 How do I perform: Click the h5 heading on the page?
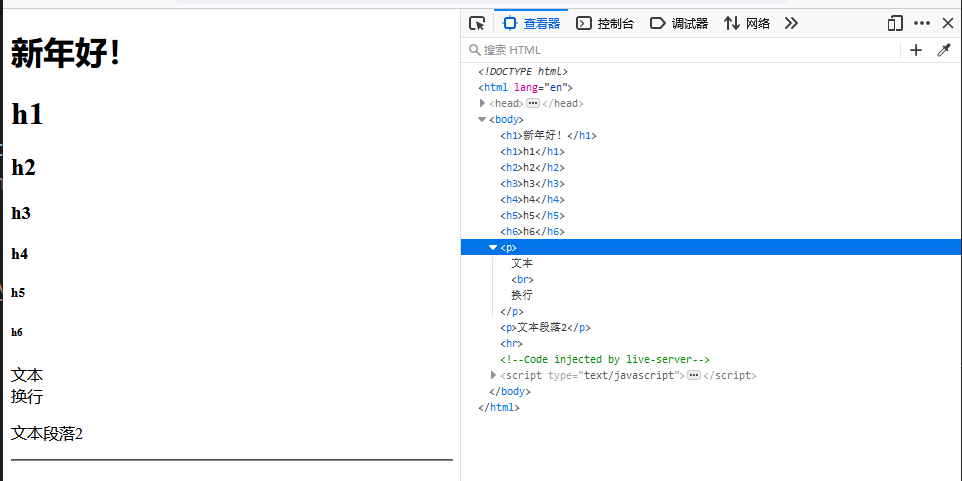coord(18,293)
